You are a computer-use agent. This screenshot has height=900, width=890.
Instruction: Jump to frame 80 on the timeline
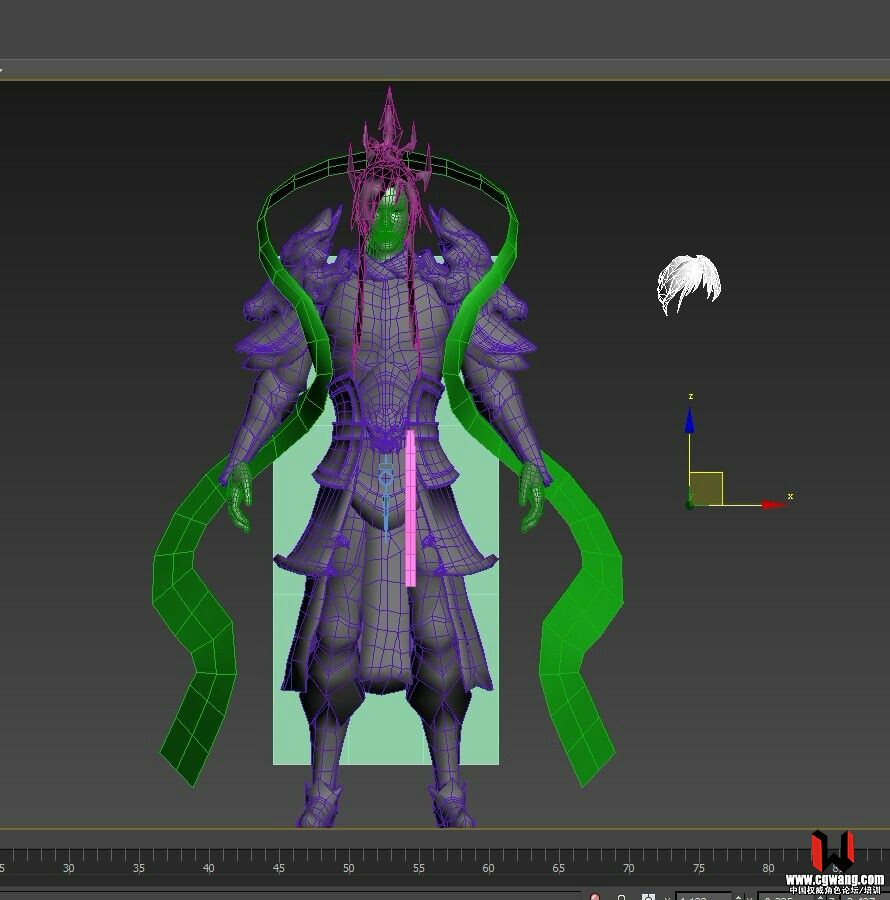click(768, 868)
